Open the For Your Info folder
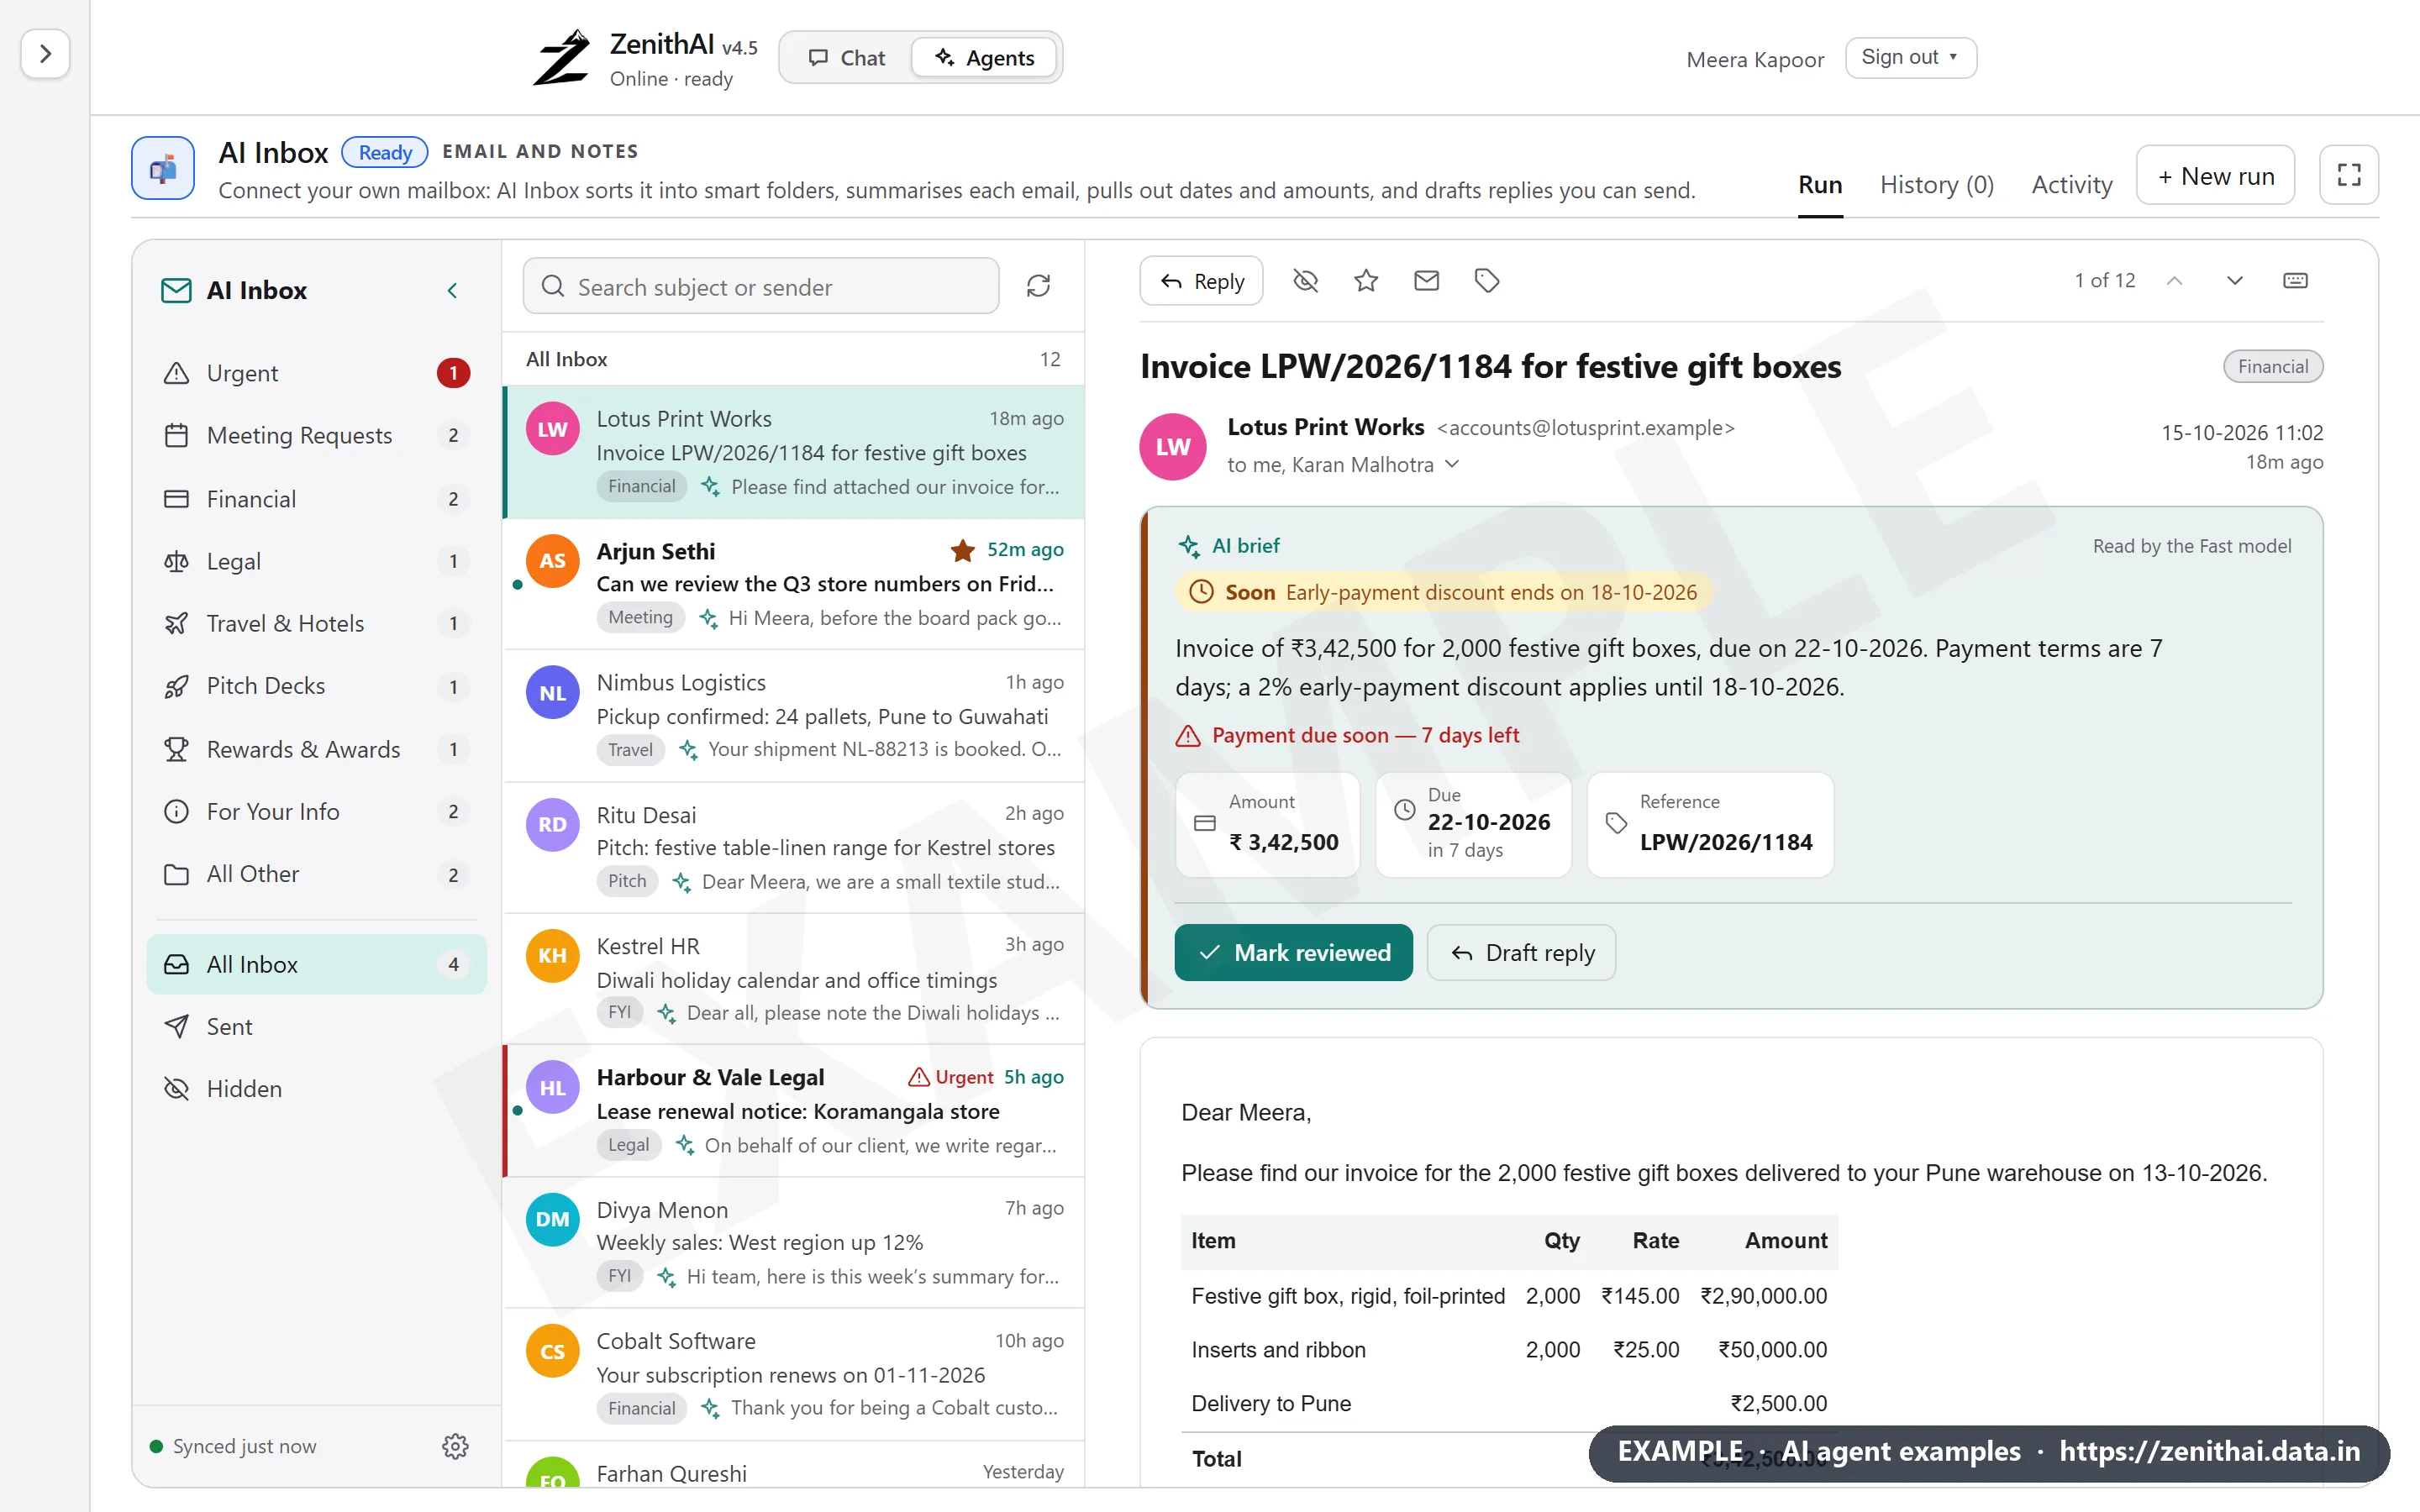The image size is (2420, 1512). point(317,812)
